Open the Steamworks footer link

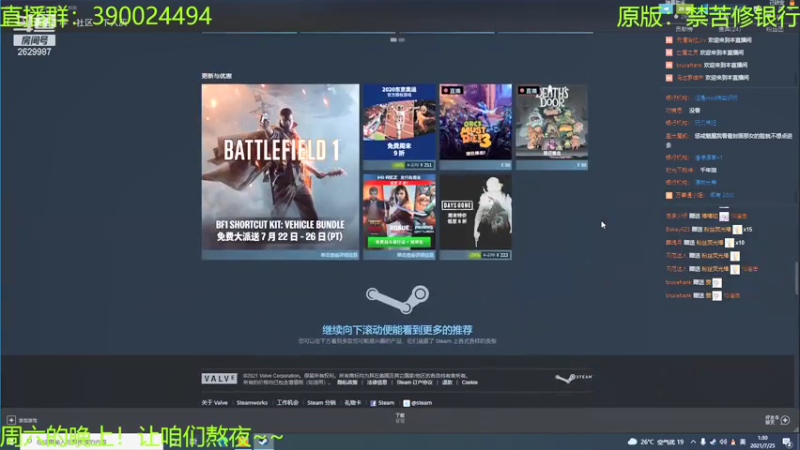point(252,403)
